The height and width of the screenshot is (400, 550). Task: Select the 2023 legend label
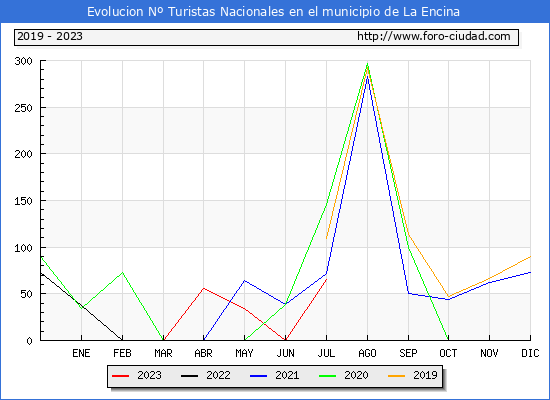[149, 375]
